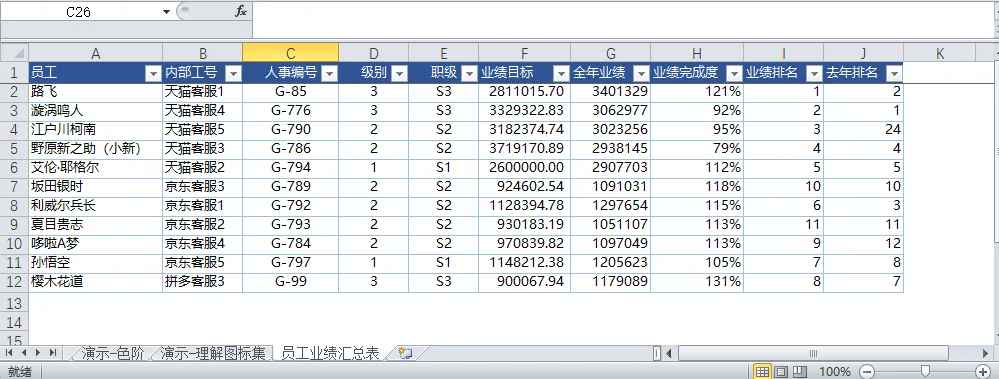Select column A header
This screenshot has width=999, height=379.
(96, 54)
